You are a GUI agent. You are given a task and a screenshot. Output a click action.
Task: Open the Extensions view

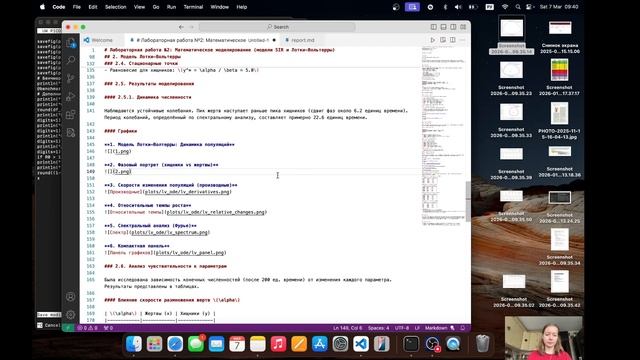pyautogui.click(x=71, y=115)
